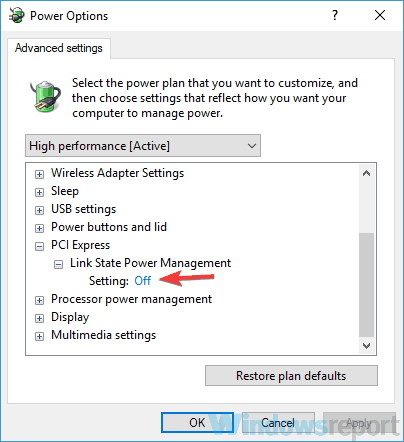Expand the Sleep tree node
The height and width of the screenshot is (442, 404).
click(x=39, y=192)
